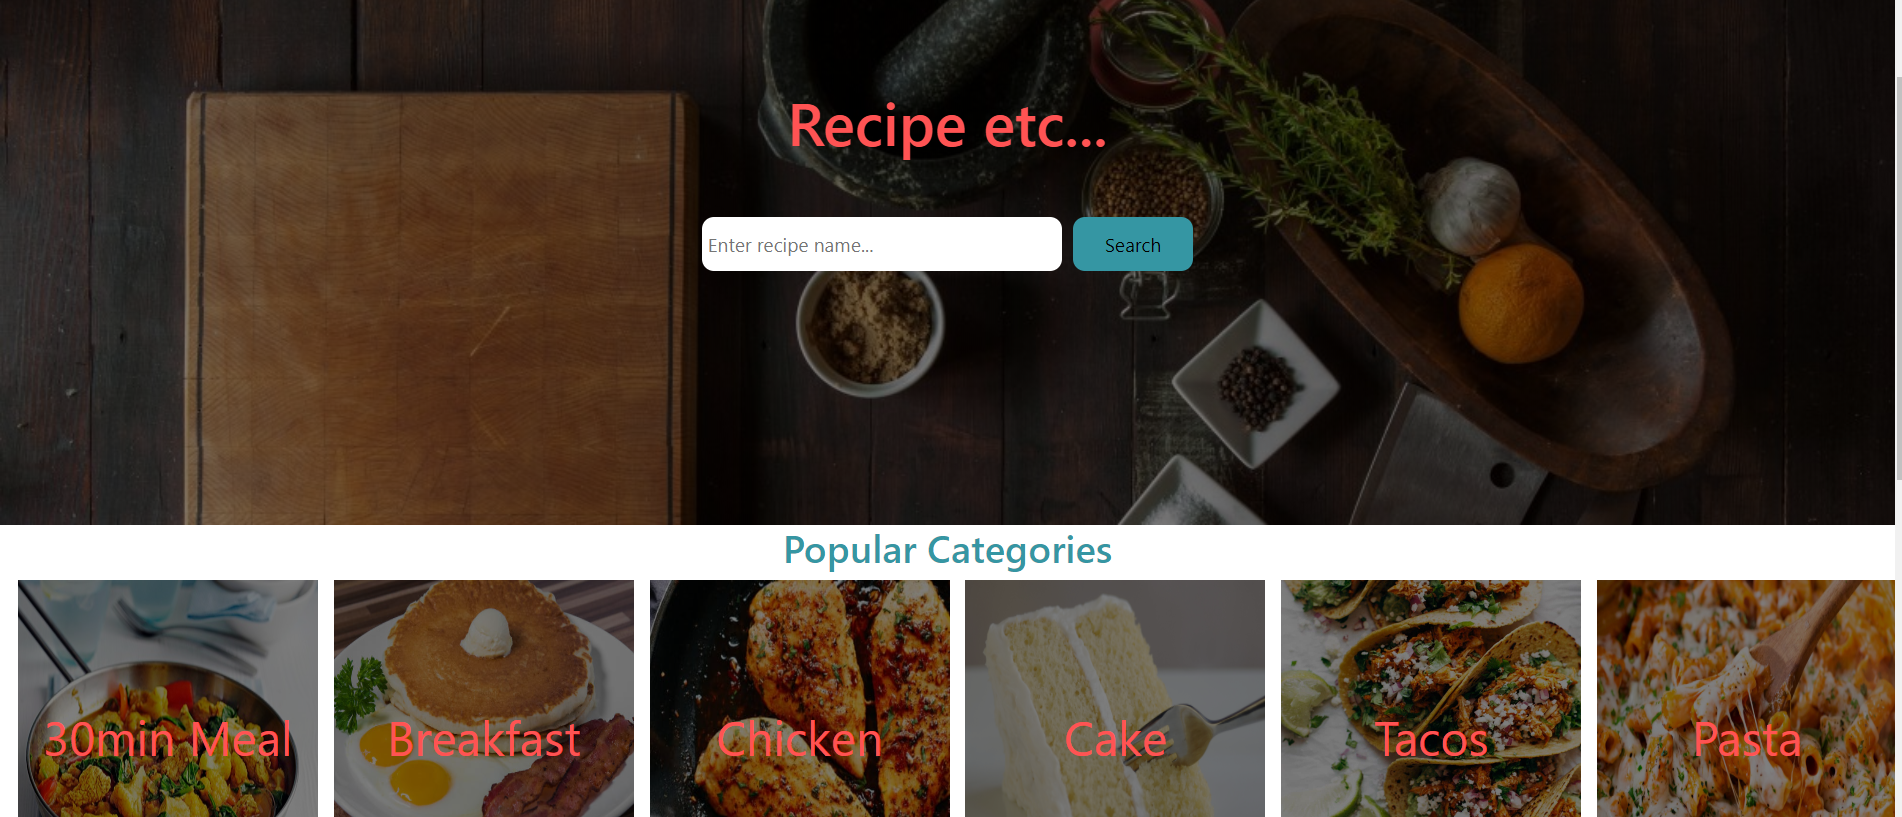Viewport: 1902px width, 817px height.
Task: Click the vertical page scrollbar
Action: tap(1898, 408)
